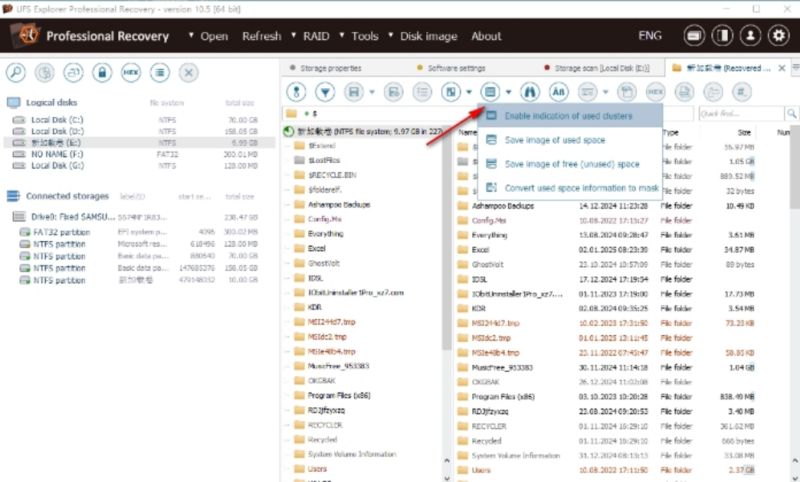Select "Save image of free (unused) space"
800x482 pixels.
tap(570, 164)
